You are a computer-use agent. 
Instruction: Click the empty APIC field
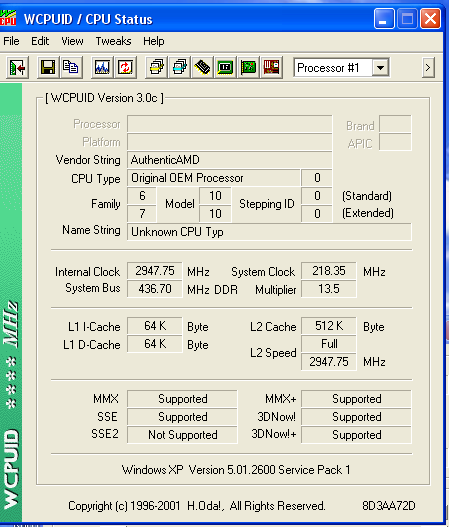pos(395,142)
